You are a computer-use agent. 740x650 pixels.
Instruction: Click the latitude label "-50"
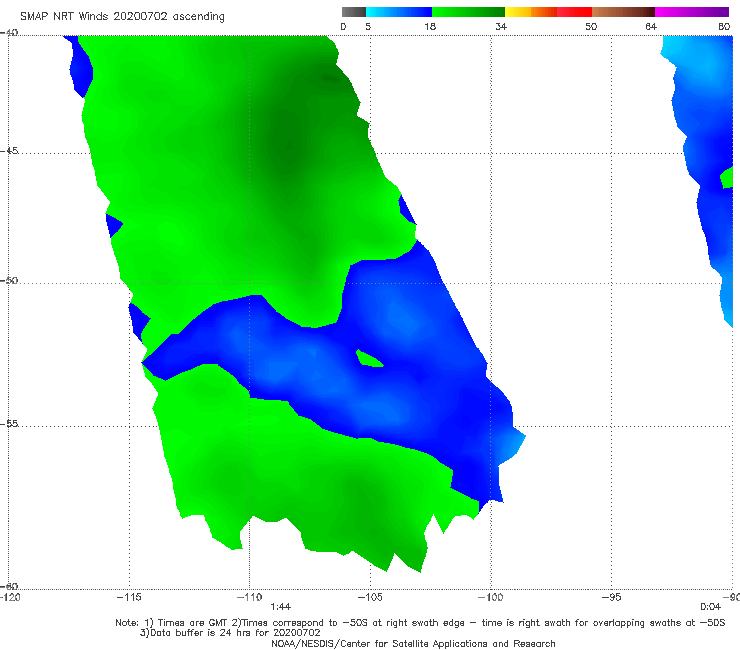9,280
